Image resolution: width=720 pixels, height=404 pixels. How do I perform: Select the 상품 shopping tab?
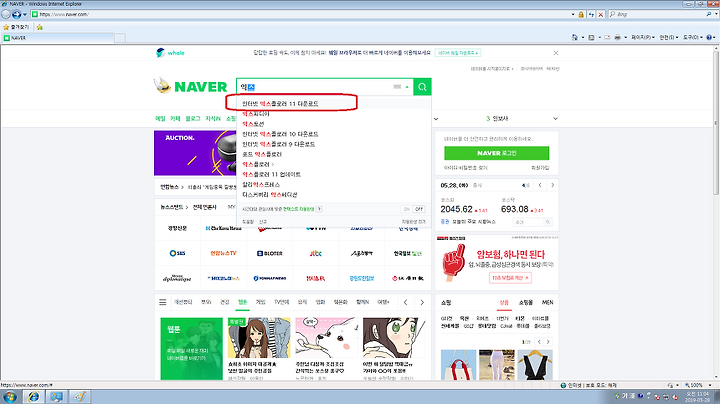coord(504,303)
